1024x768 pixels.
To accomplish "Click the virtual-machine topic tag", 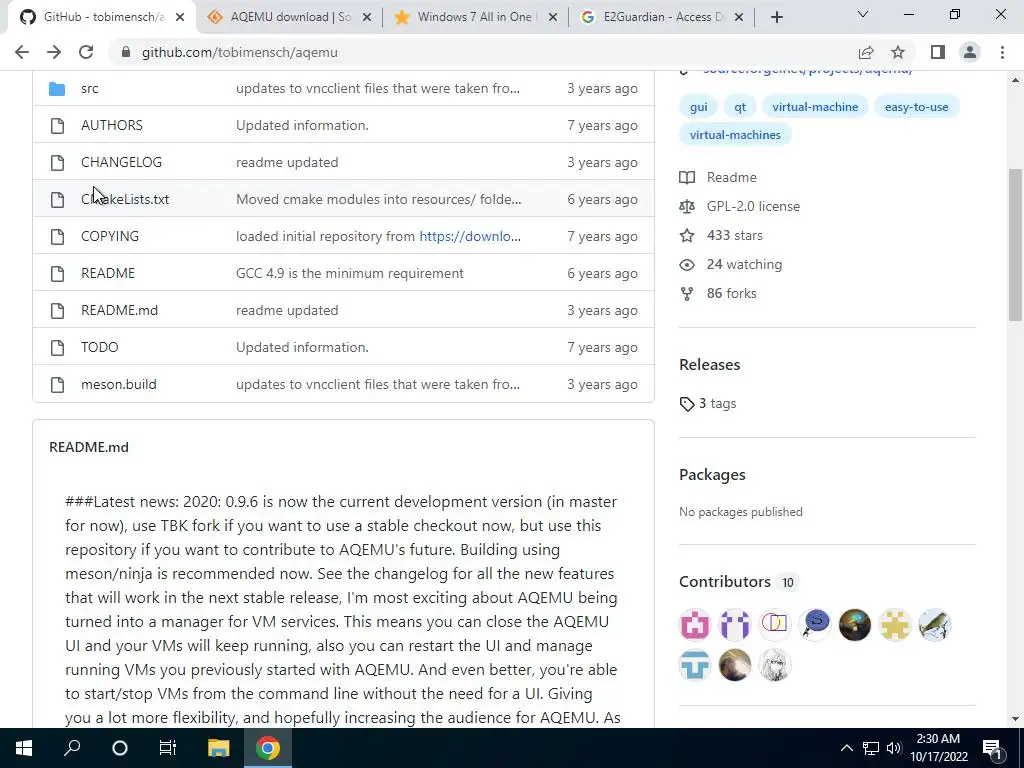I will 815,106.
